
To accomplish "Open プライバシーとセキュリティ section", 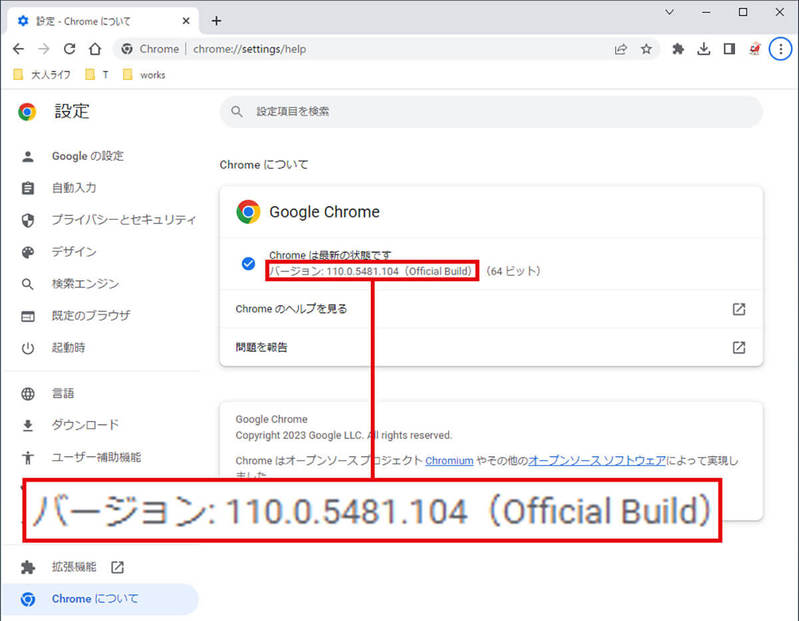I will 123,220.
